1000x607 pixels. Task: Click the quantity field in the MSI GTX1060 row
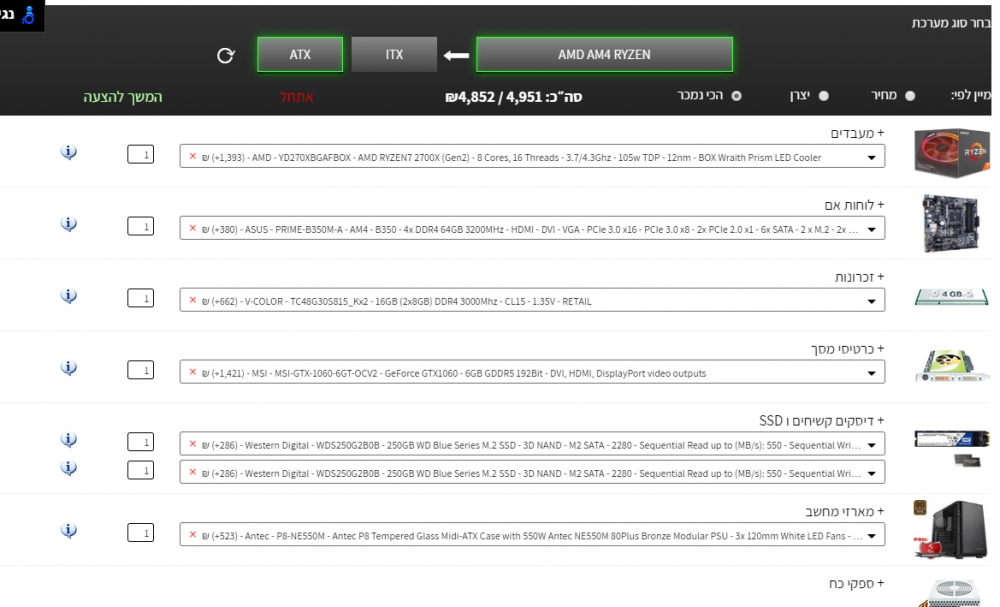[140, 370]
